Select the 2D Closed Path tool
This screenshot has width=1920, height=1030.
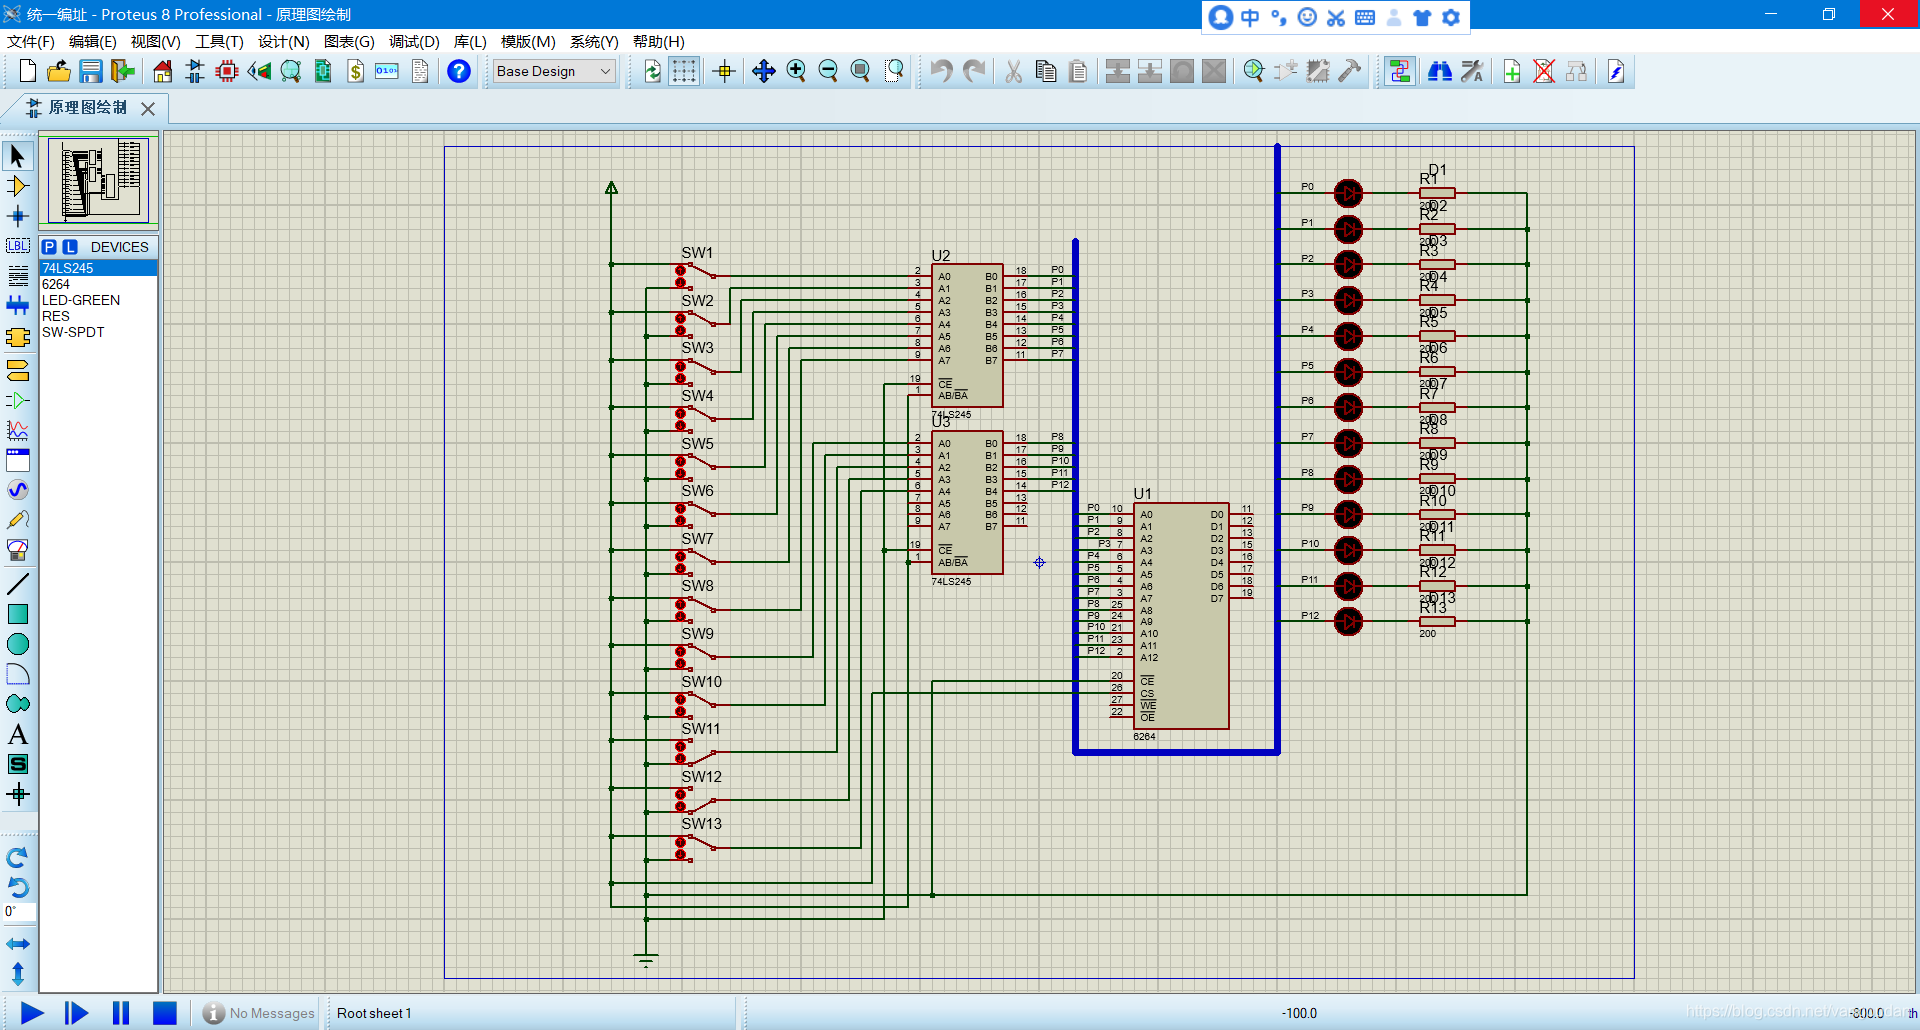coord(18,704)
